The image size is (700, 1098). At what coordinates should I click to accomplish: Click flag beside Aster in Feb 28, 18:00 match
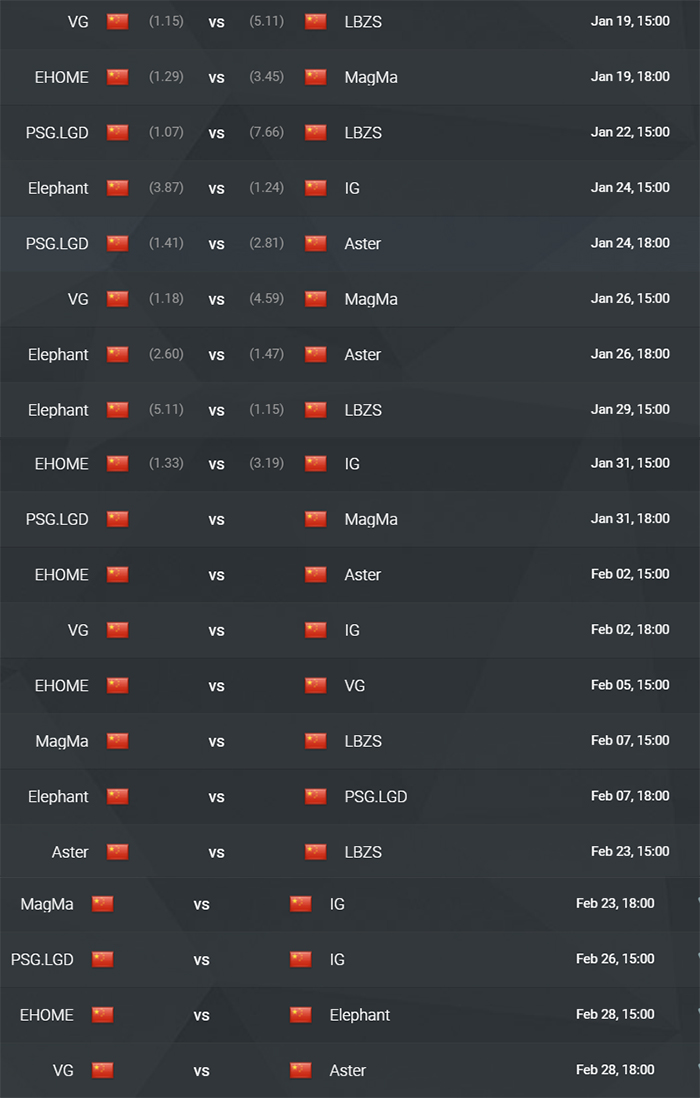(301, 1070)
